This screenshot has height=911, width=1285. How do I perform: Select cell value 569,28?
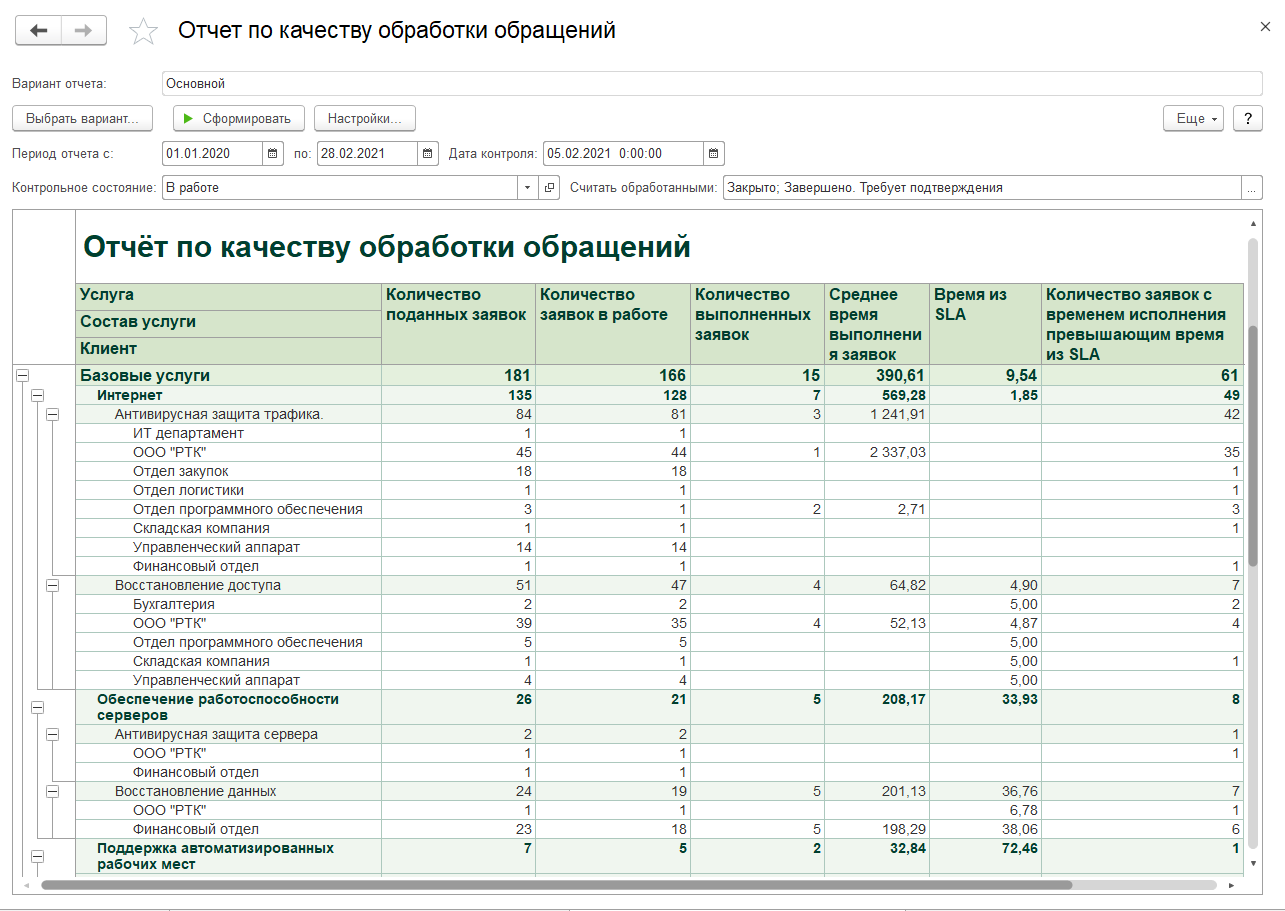tap(877, 395)
